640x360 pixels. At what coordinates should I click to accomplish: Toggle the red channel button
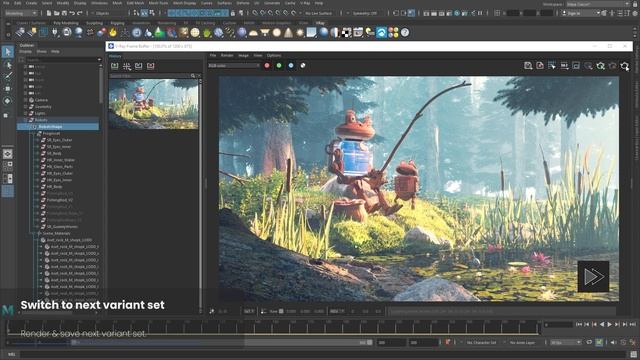[x=267, y=65]
